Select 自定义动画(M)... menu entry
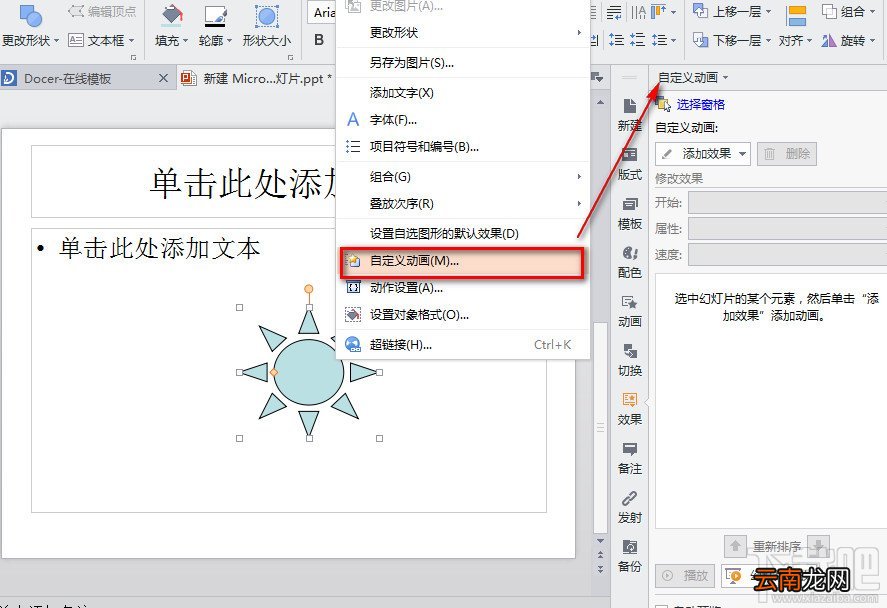The width and height of the screenshot is (887, 608). click(462, 261)
